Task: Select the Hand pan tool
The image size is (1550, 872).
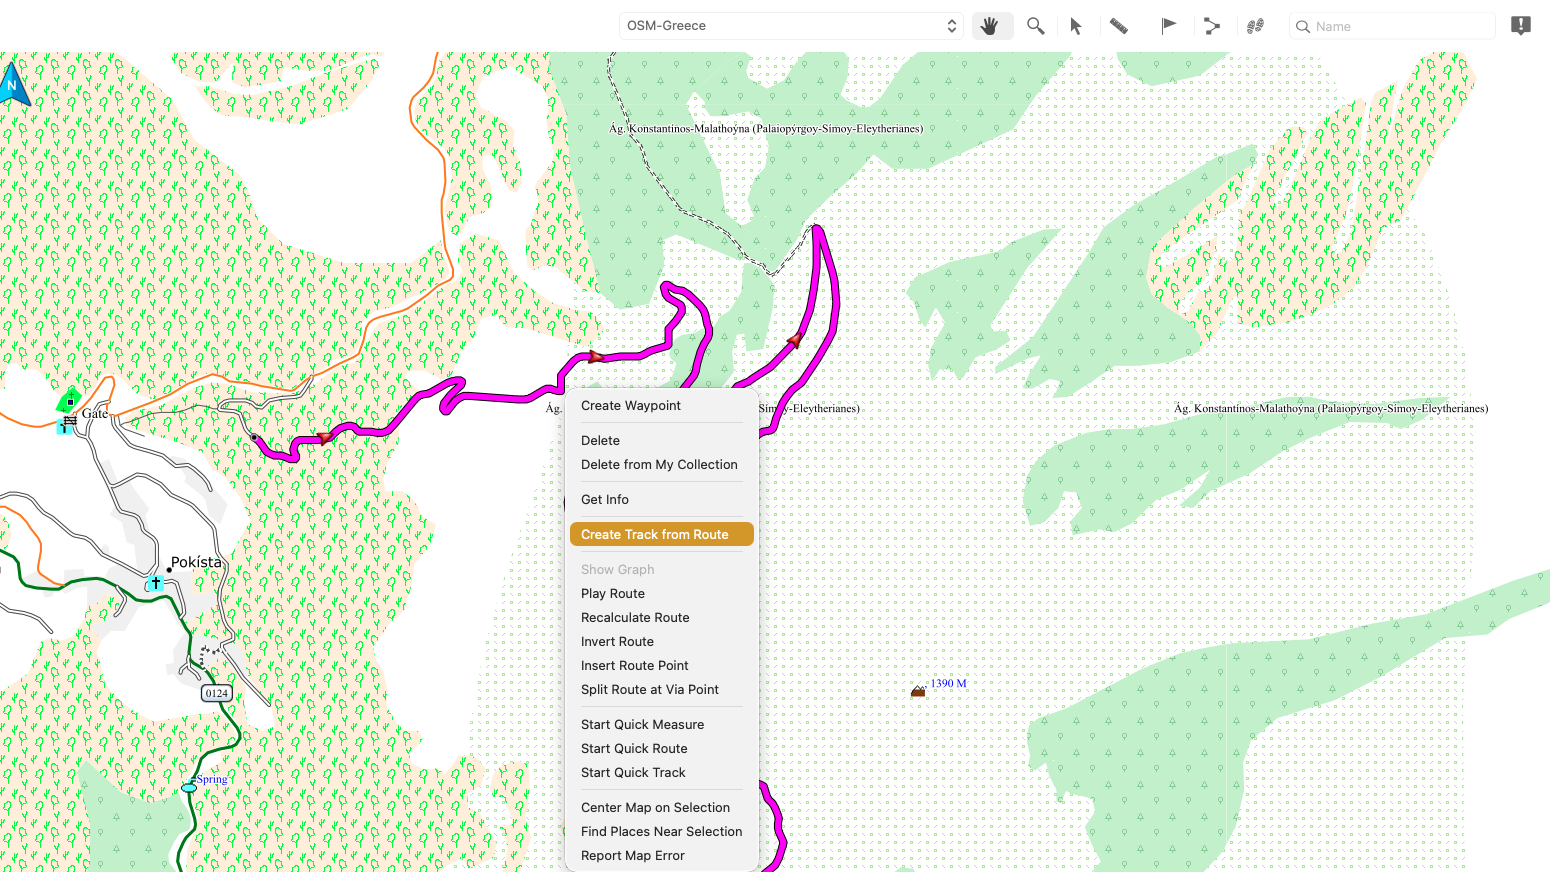Action: (x=991, y=26)
